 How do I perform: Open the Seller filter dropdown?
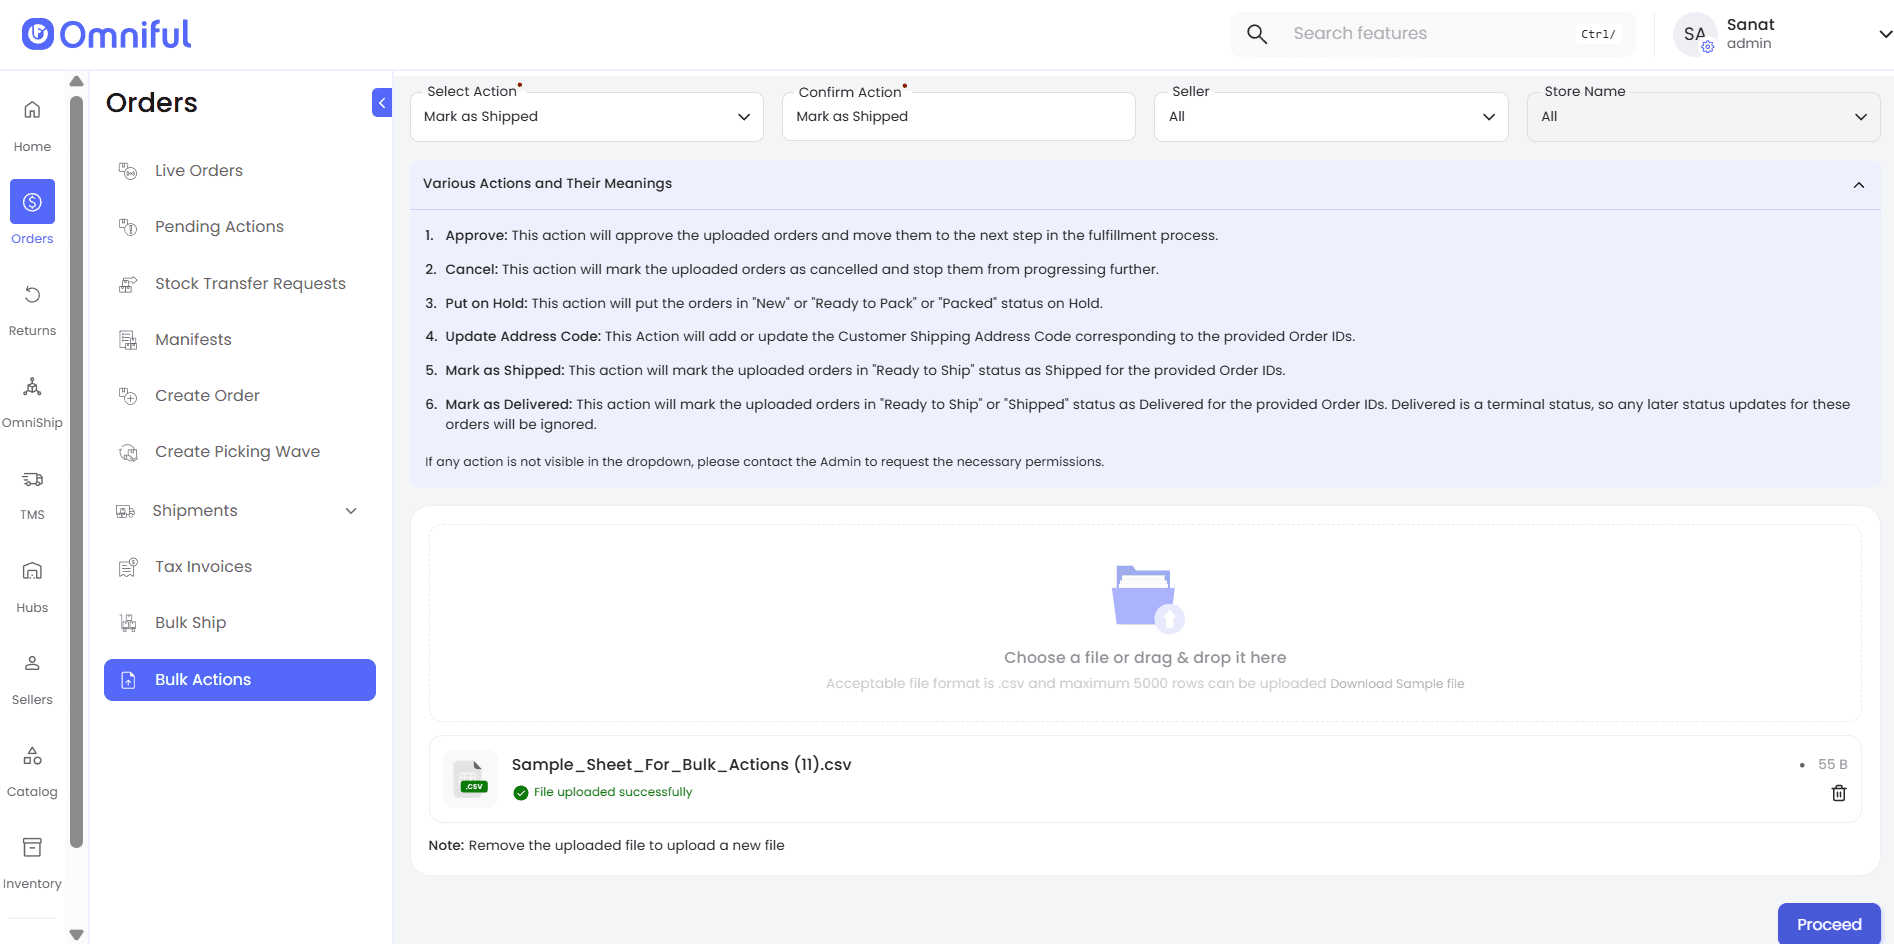(x=1330, y=117)
